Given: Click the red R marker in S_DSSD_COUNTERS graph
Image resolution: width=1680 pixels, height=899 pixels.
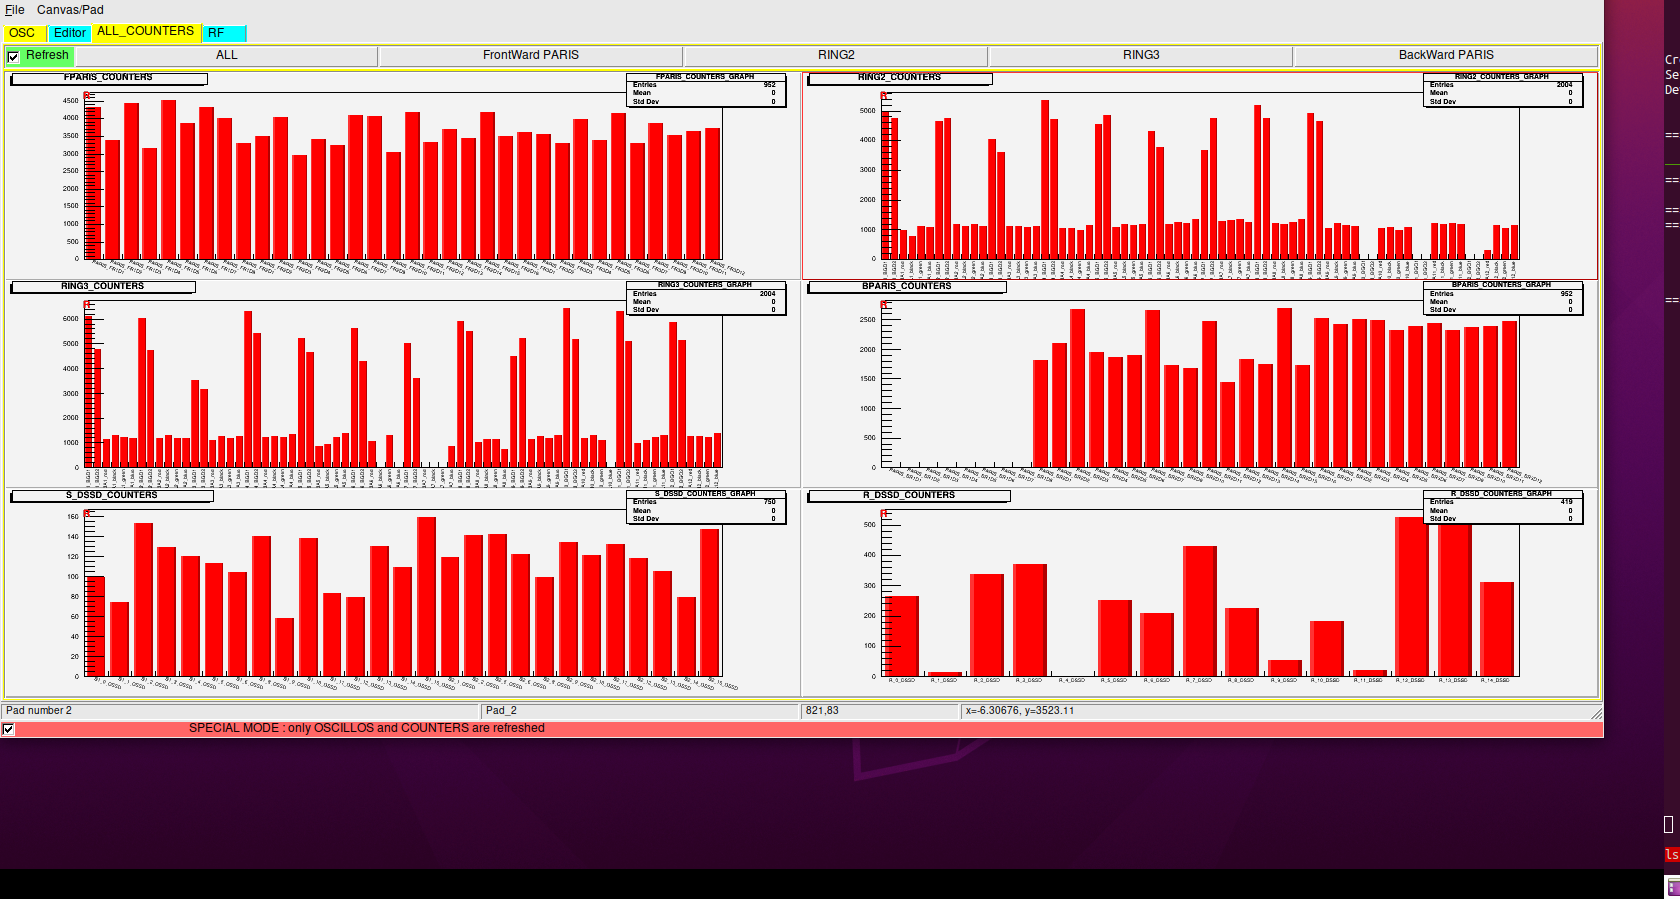Looking at the screenshot, I should click(x=87, y=513).
